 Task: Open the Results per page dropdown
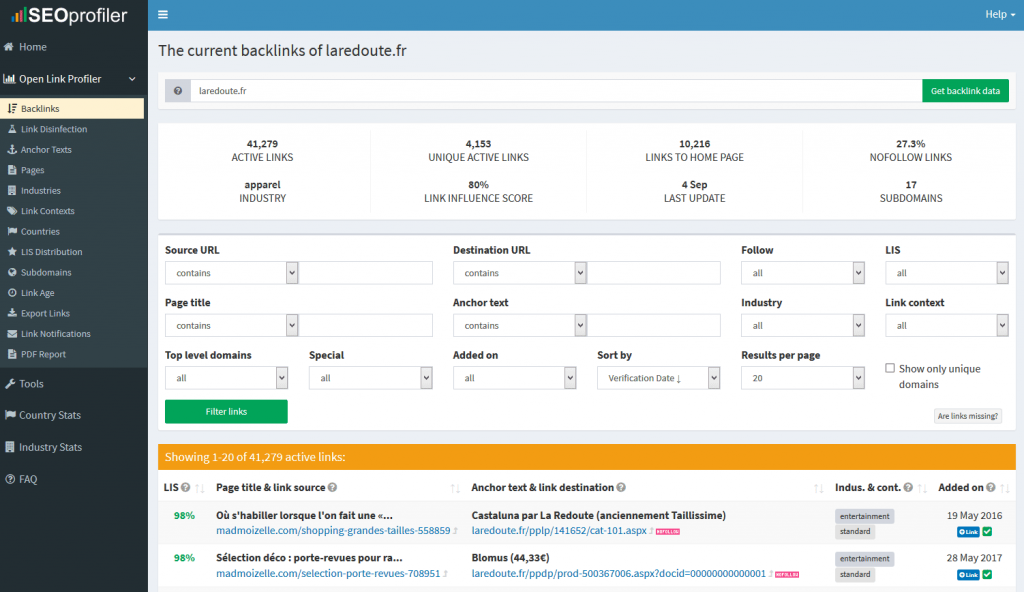click(x=803, y=378)
